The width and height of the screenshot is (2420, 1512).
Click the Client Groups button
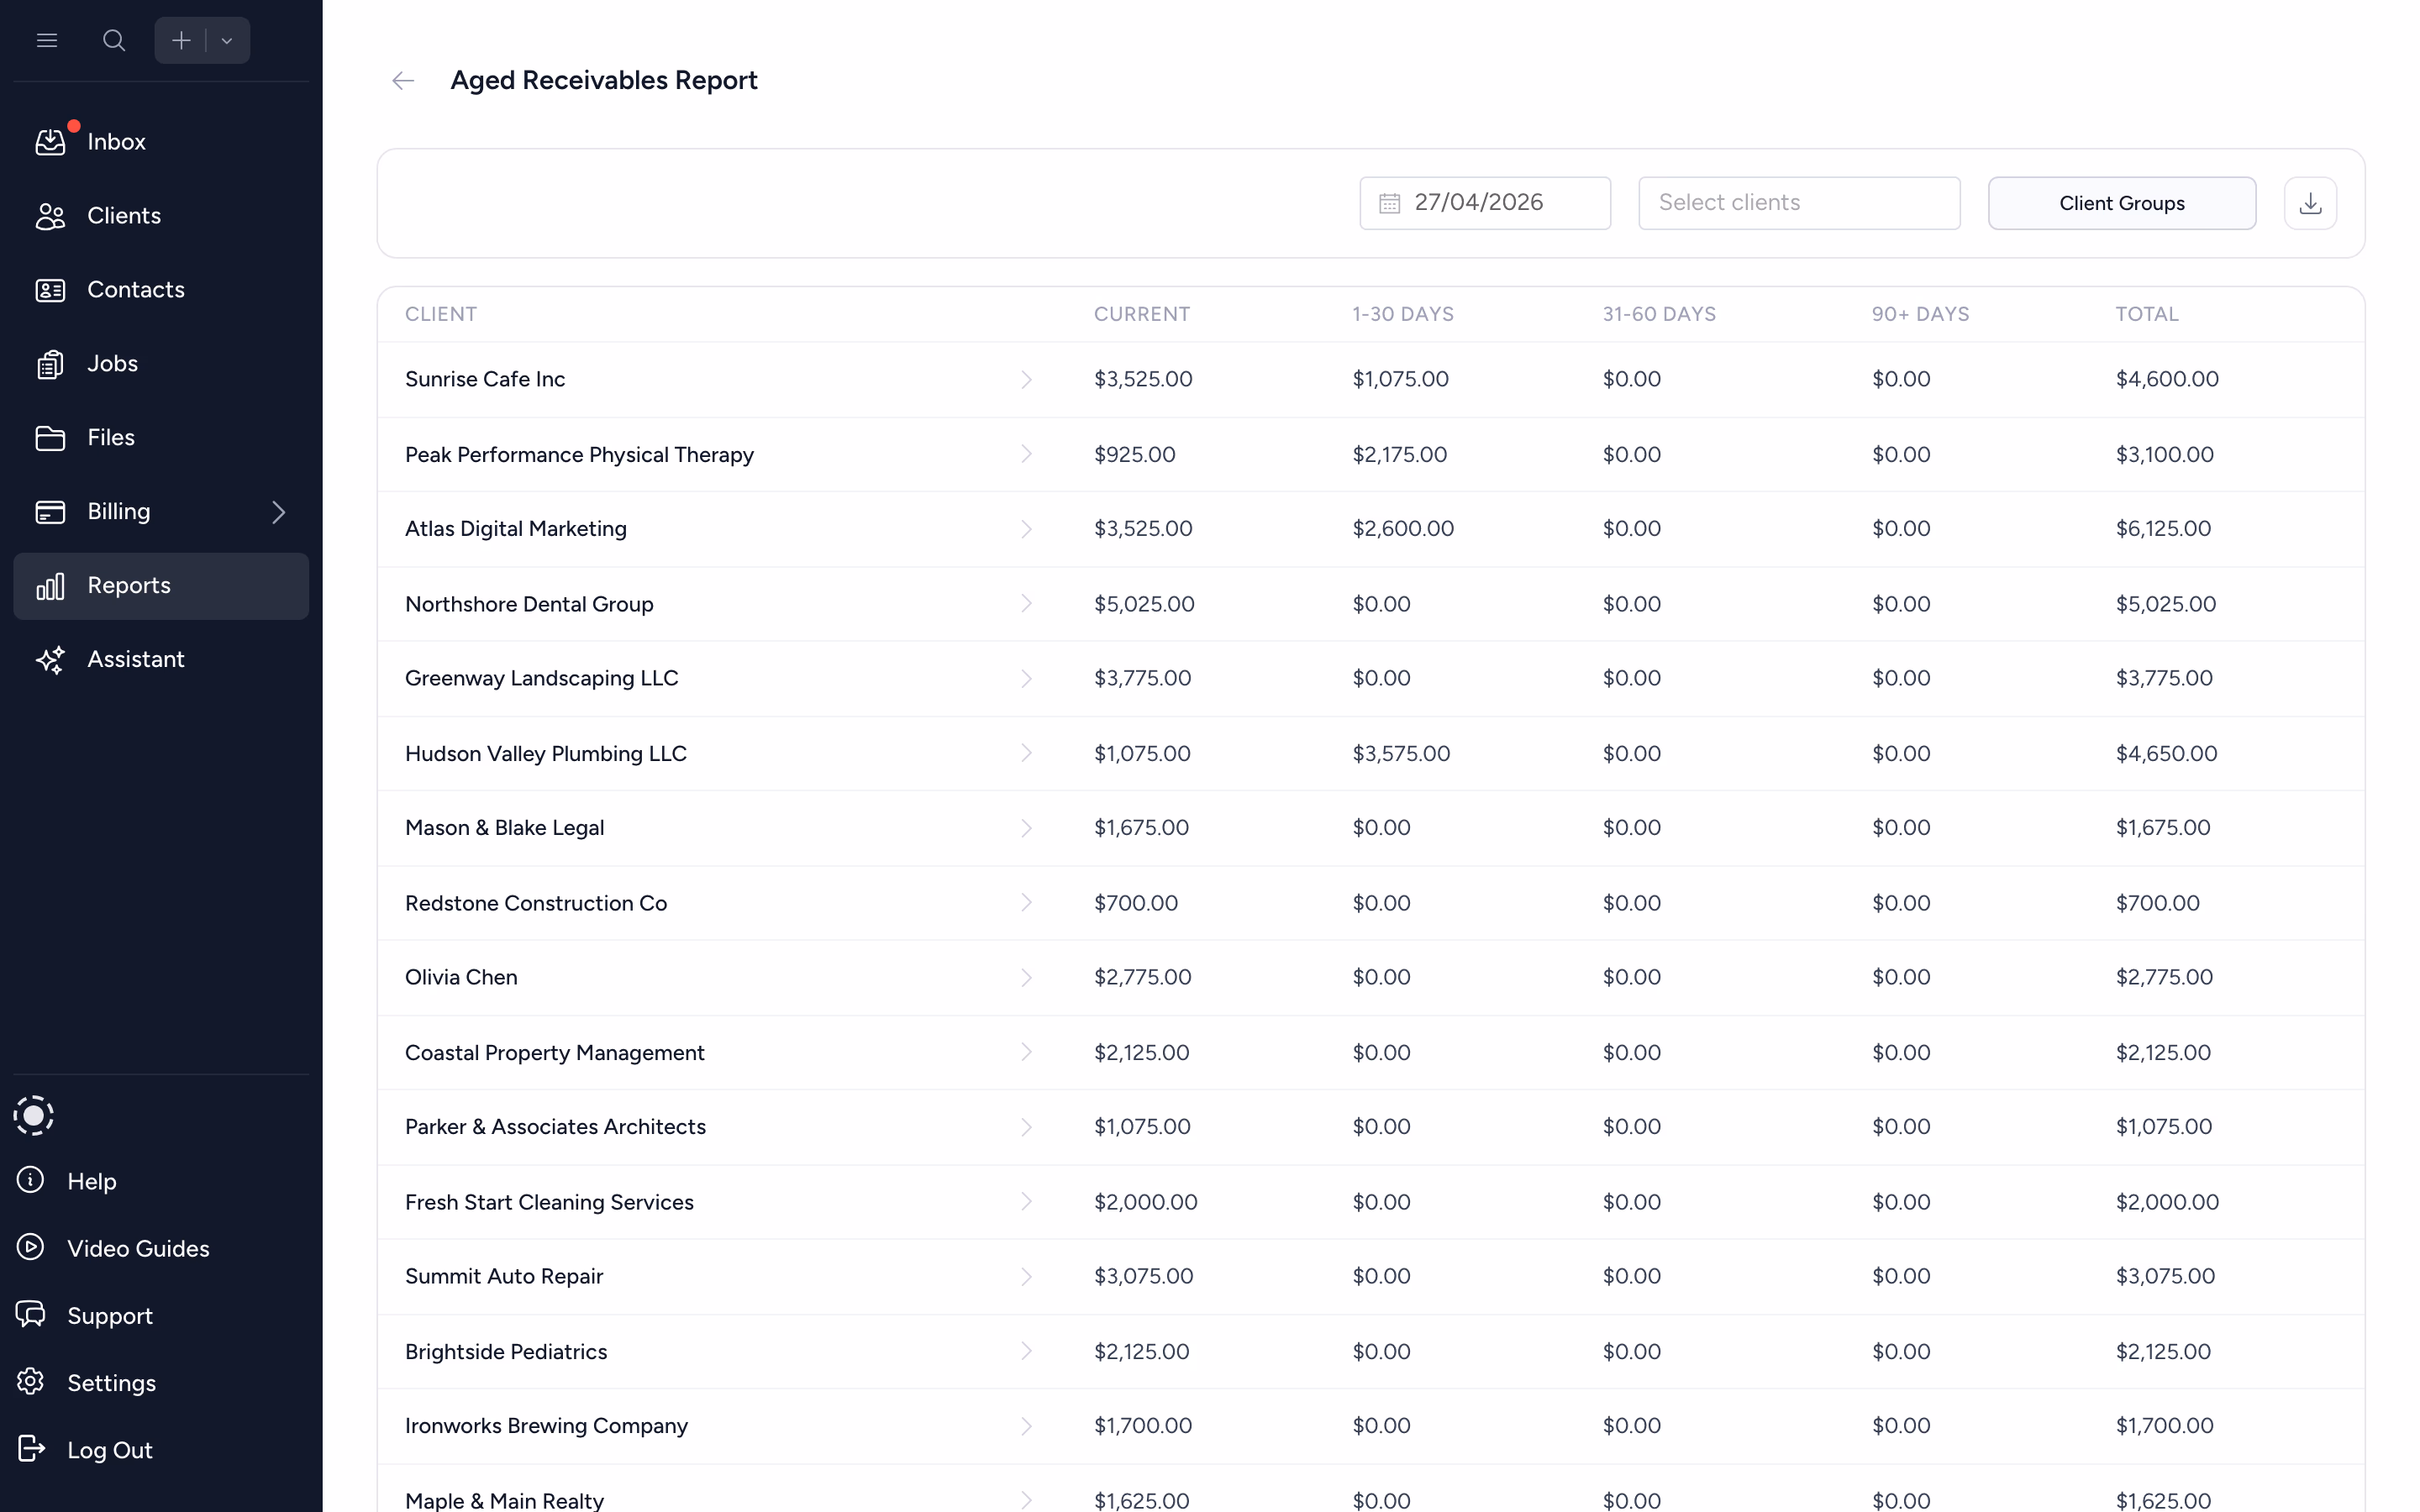(2121, 202)
